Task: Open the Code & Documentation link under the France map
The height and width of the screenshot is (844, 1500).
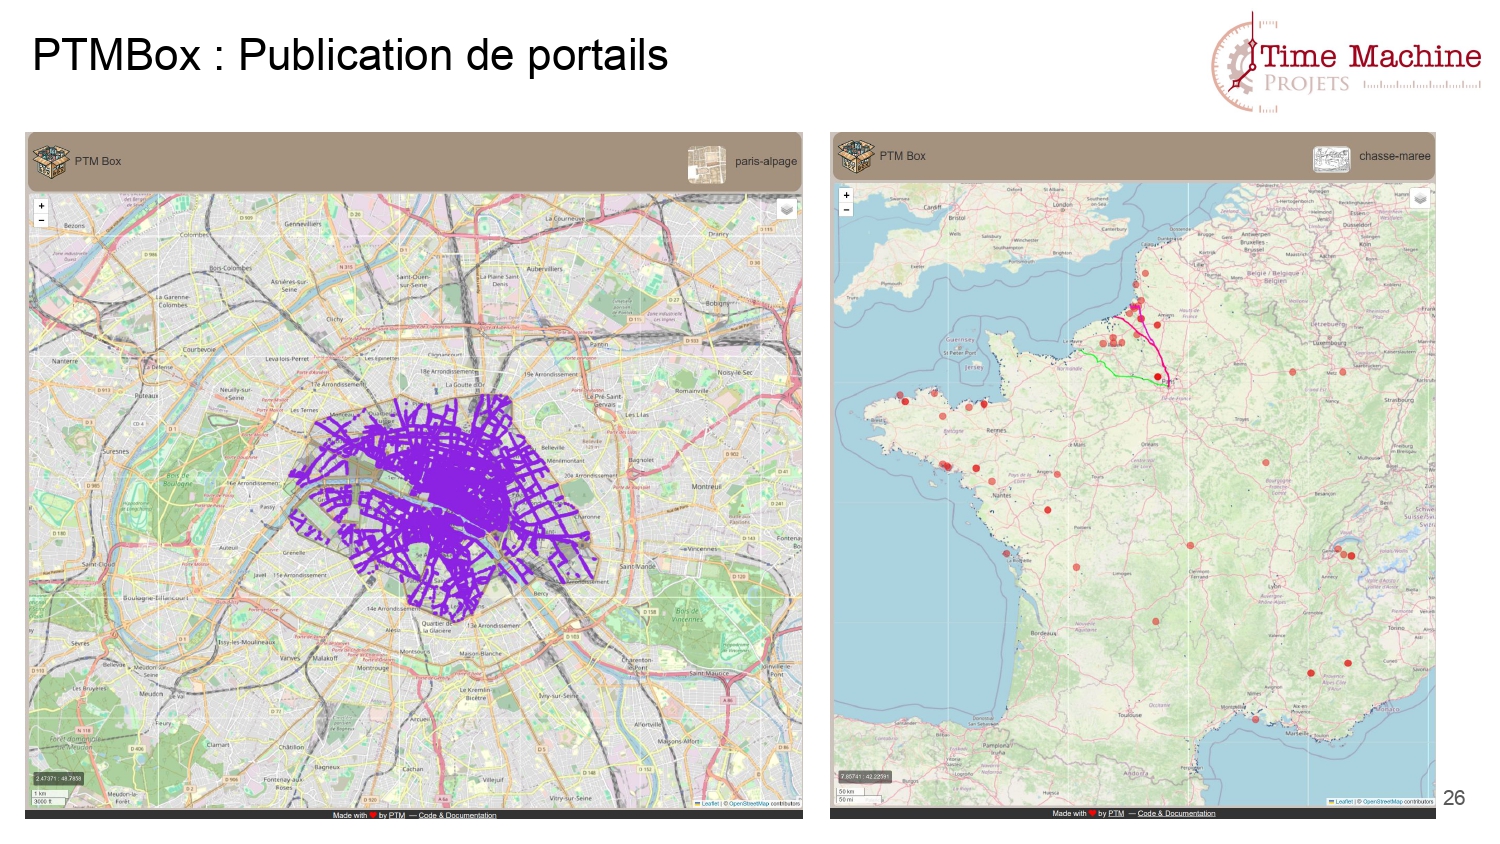Action: tap(1176, 814)
